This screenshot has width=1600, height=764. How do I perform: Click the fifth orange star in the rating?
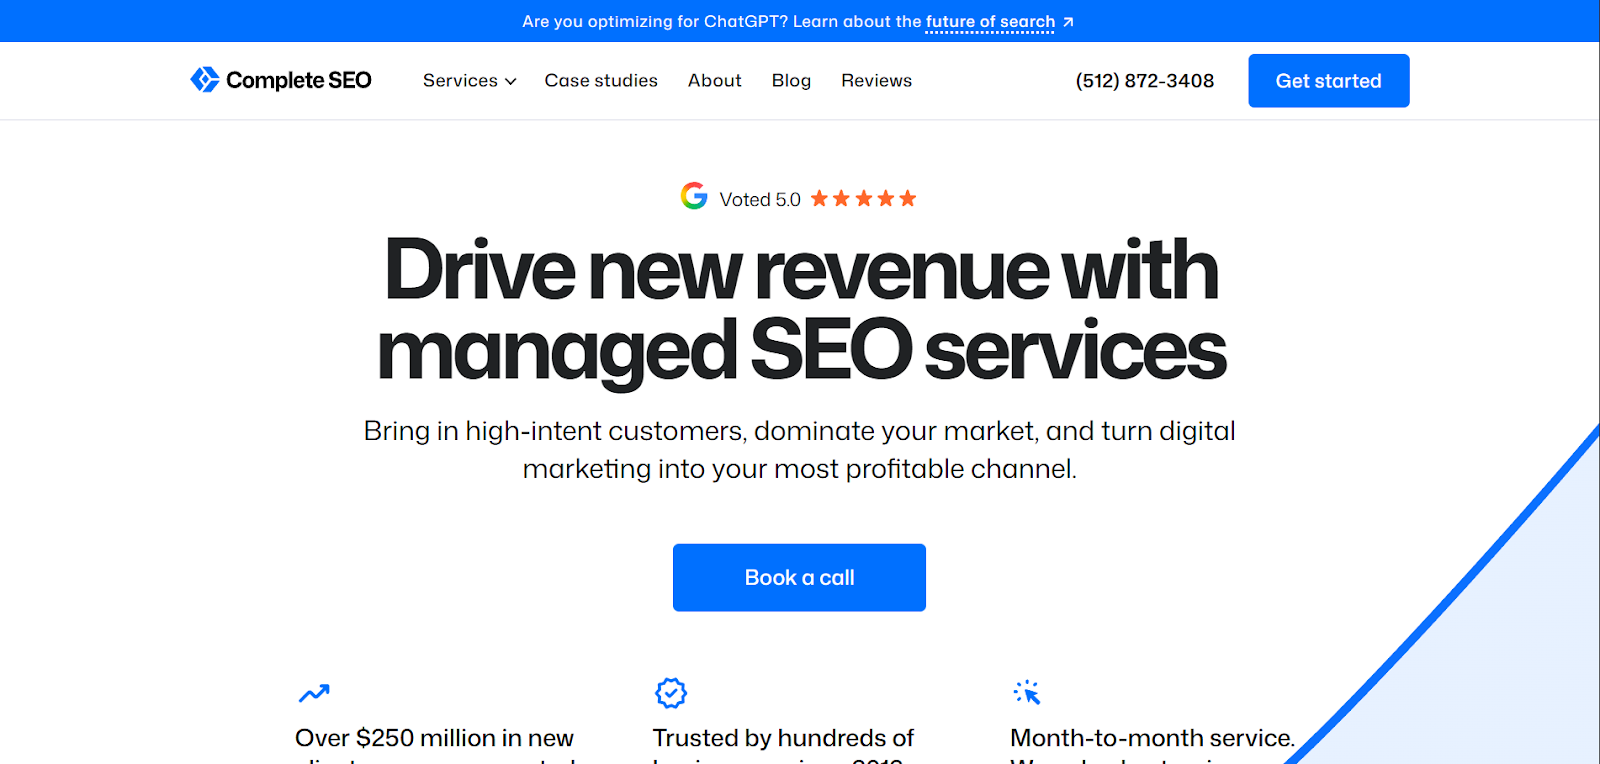(x=908, y=197)
